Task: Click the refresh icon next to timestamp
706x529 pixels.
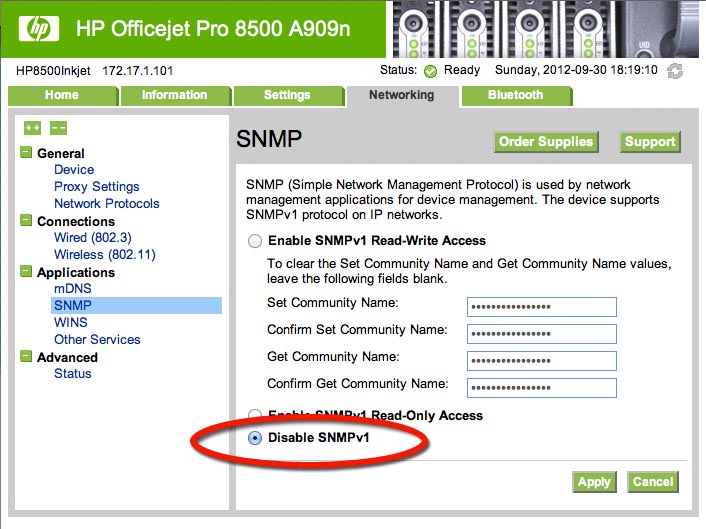Action: 676,71
